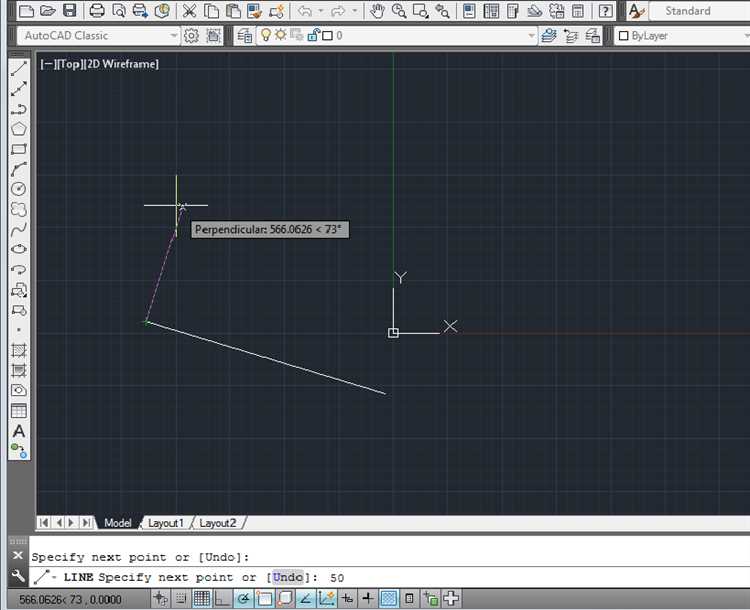The image size is (750, 610).
Task: Select the Rectangle tool
Action: click(19, 149)
